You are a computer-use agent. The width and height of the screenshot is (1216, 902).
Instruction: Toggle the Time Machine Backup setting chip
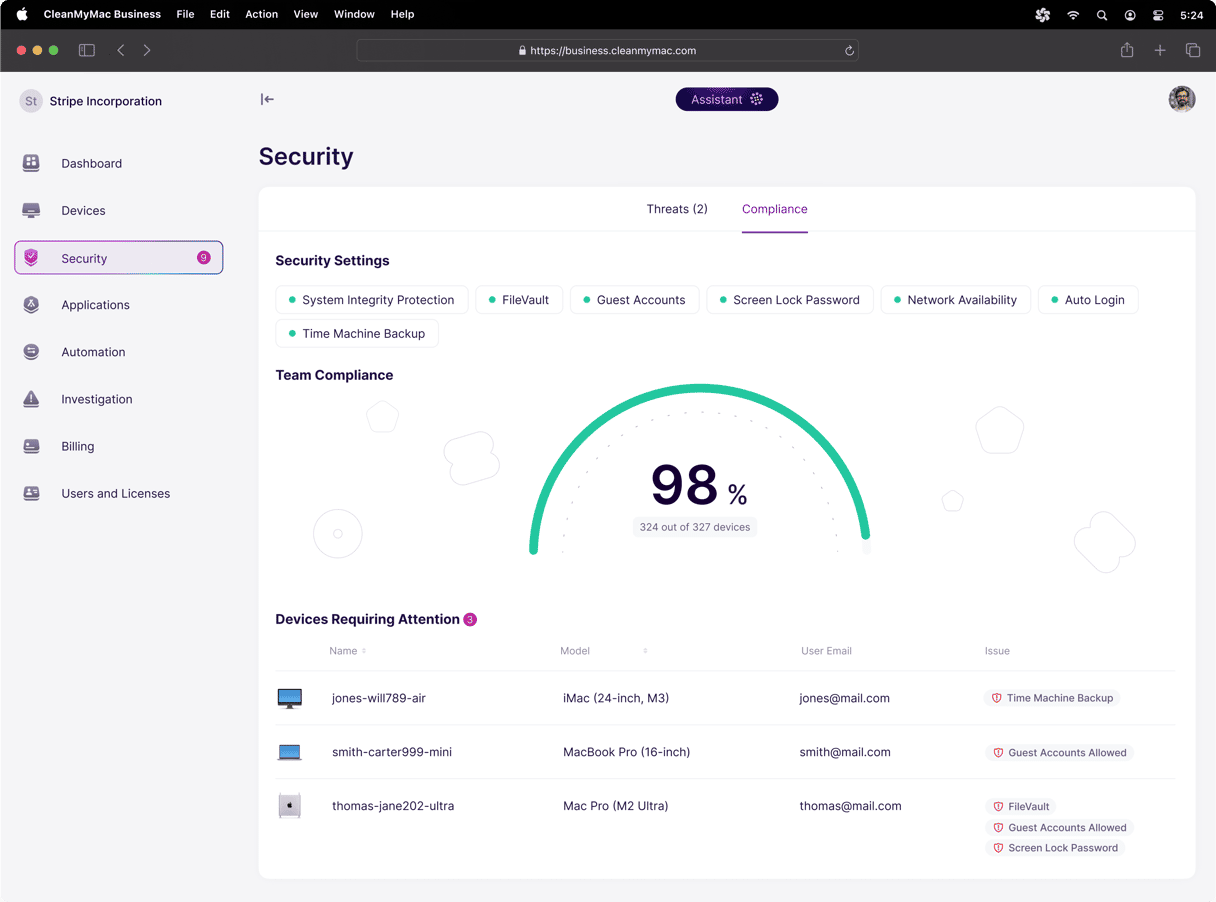[357, 334]
